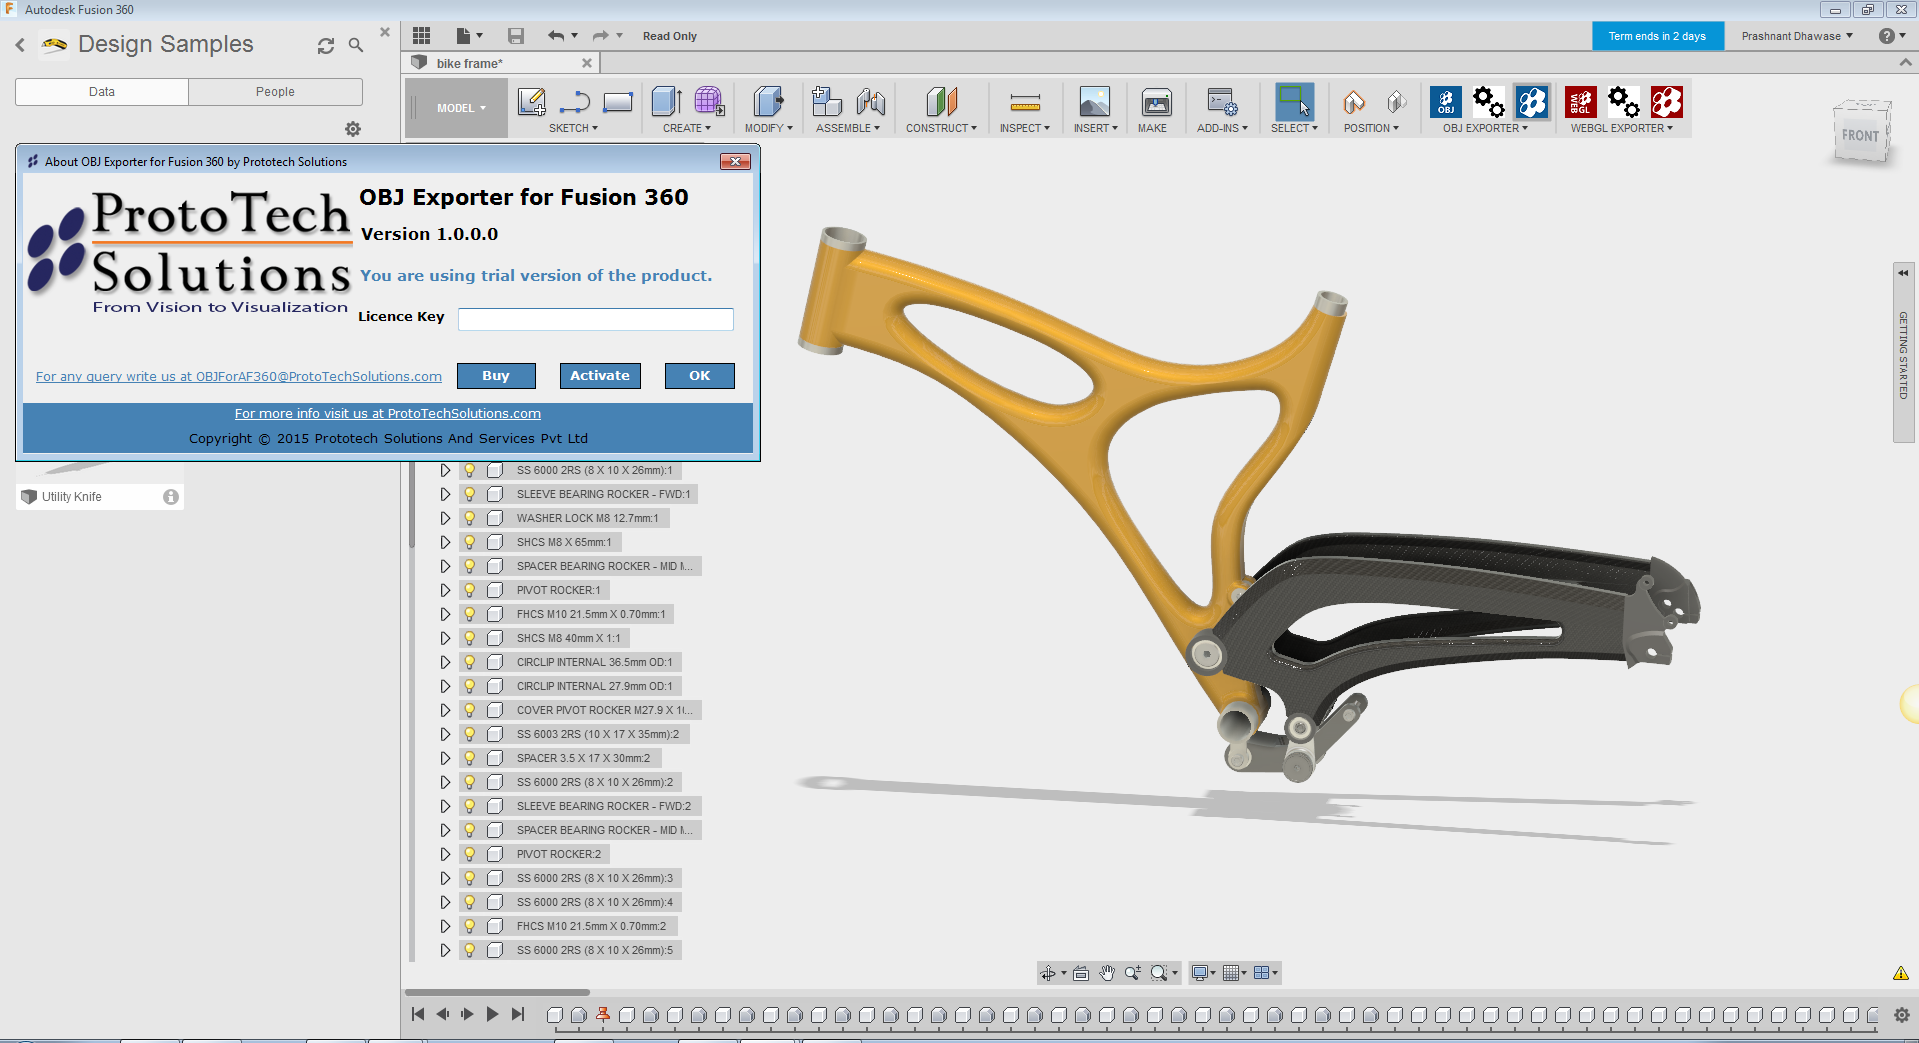The image size is (1919, 1043).
Task: Click the OBJ export blue icon
Action: click(1446, 102)
